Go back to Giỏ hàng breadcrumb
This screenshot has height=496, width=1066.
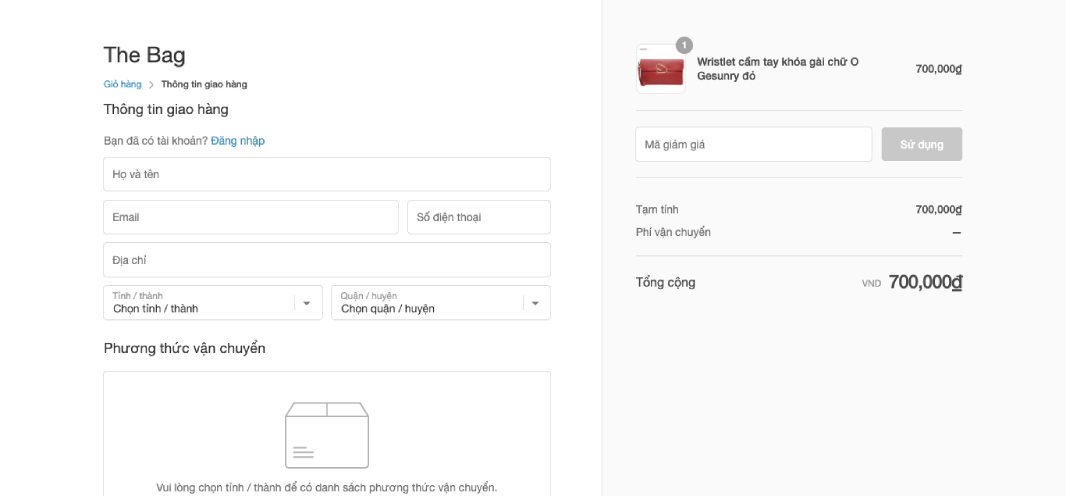click(122, 84)
